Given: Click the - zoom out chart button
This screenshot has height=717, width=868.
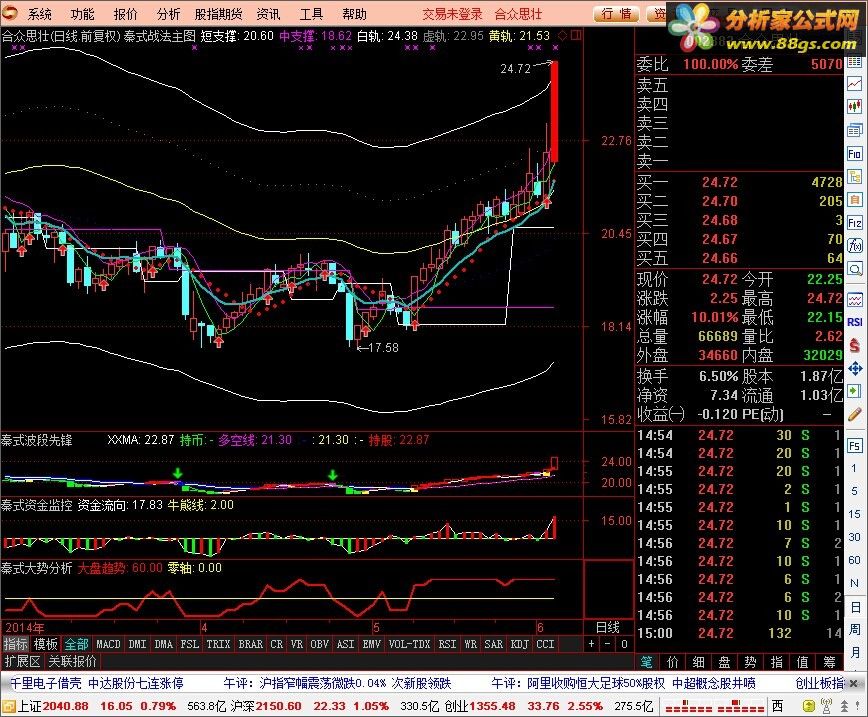Looking at the screenshot, I should click(x=608, y=644).
